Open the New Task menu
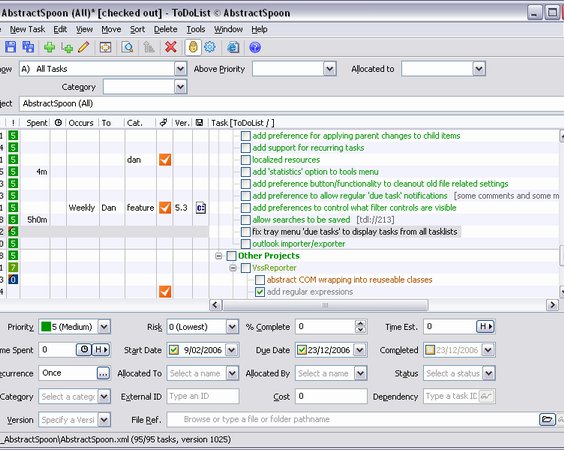 (27, 29)
